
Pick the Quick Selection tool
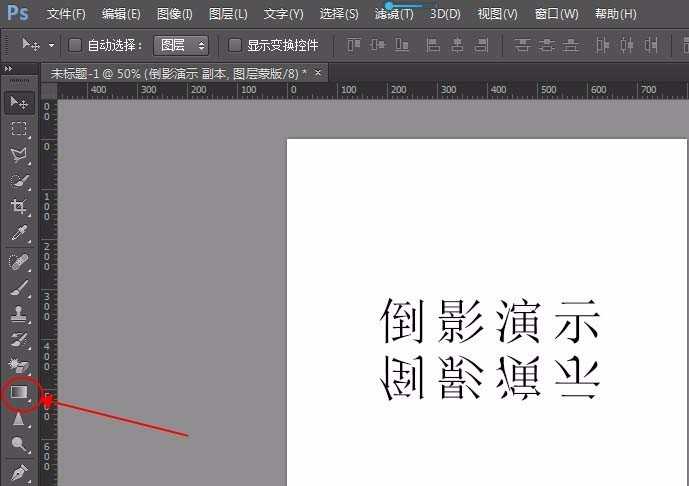point(19,181)
